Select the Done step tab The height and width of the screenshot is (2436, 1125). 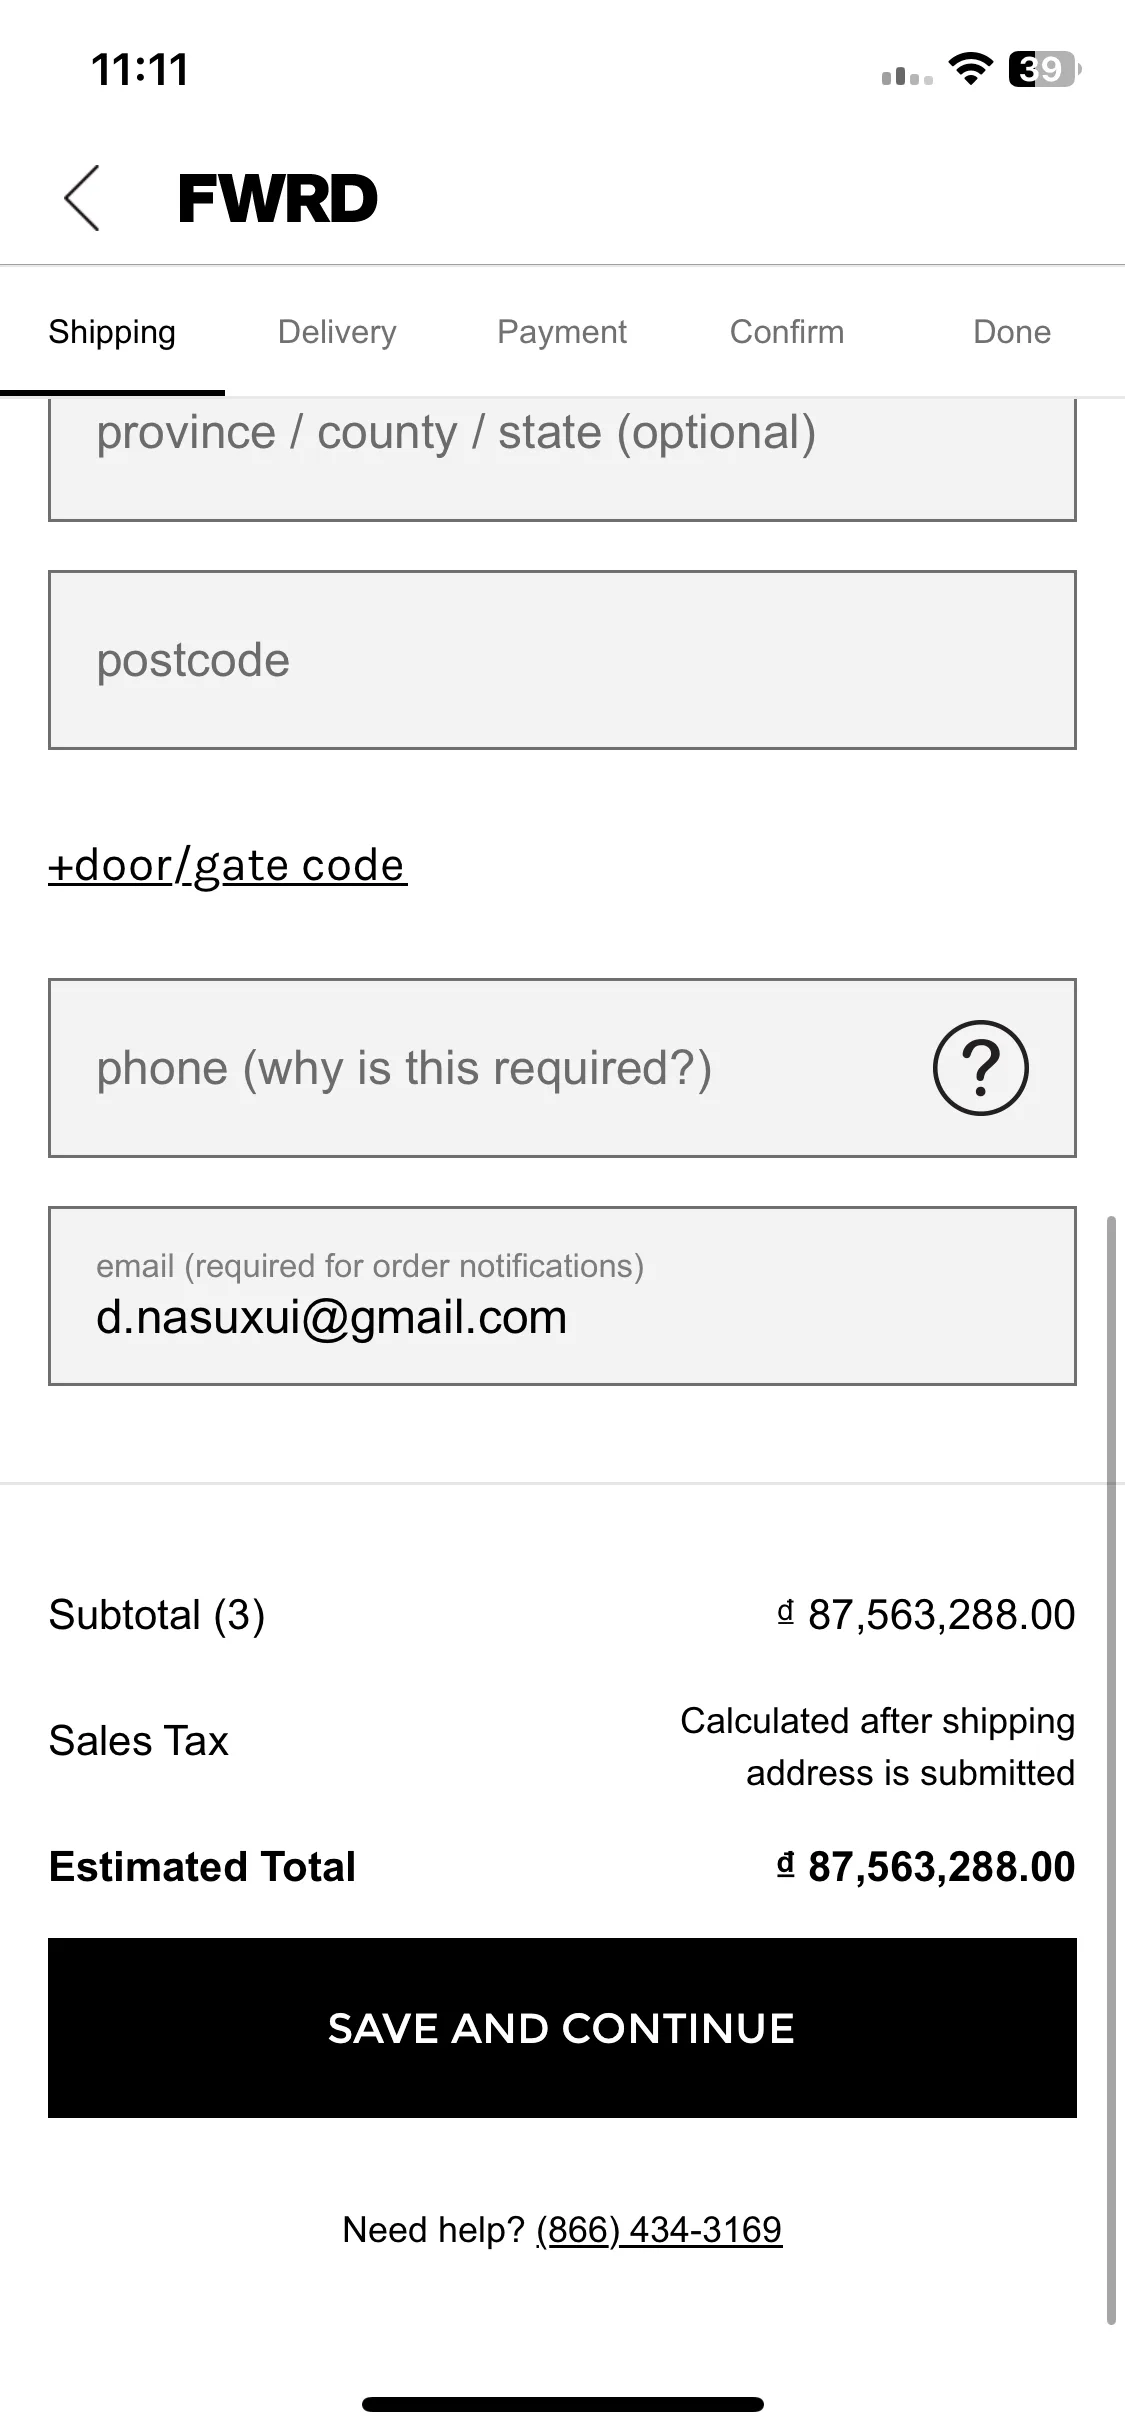(1012, 332)
